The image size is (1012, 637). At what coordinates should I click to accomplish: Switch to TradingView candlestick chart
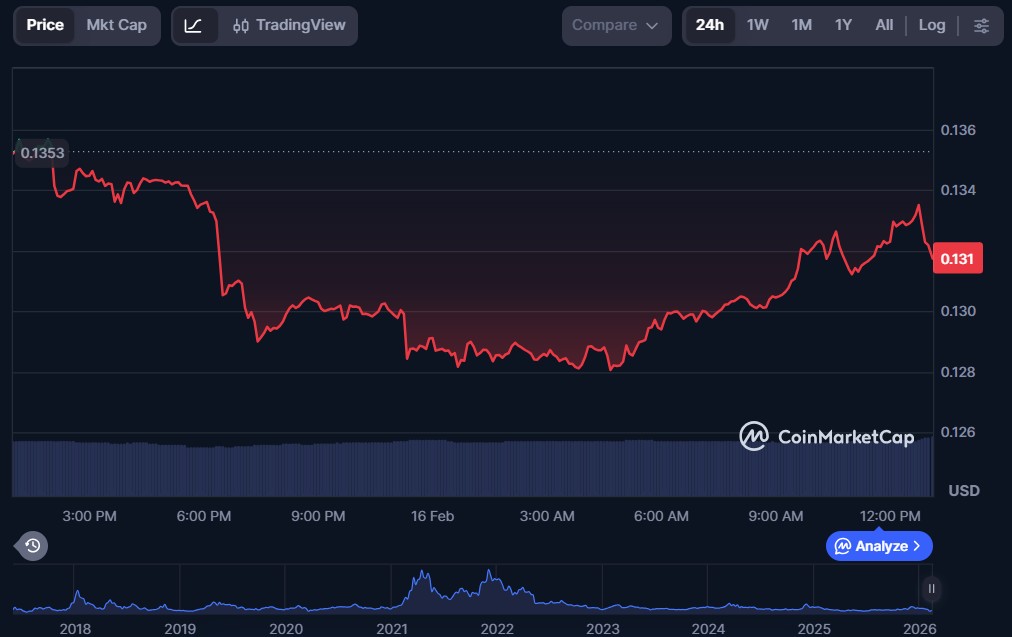[288, 25]
